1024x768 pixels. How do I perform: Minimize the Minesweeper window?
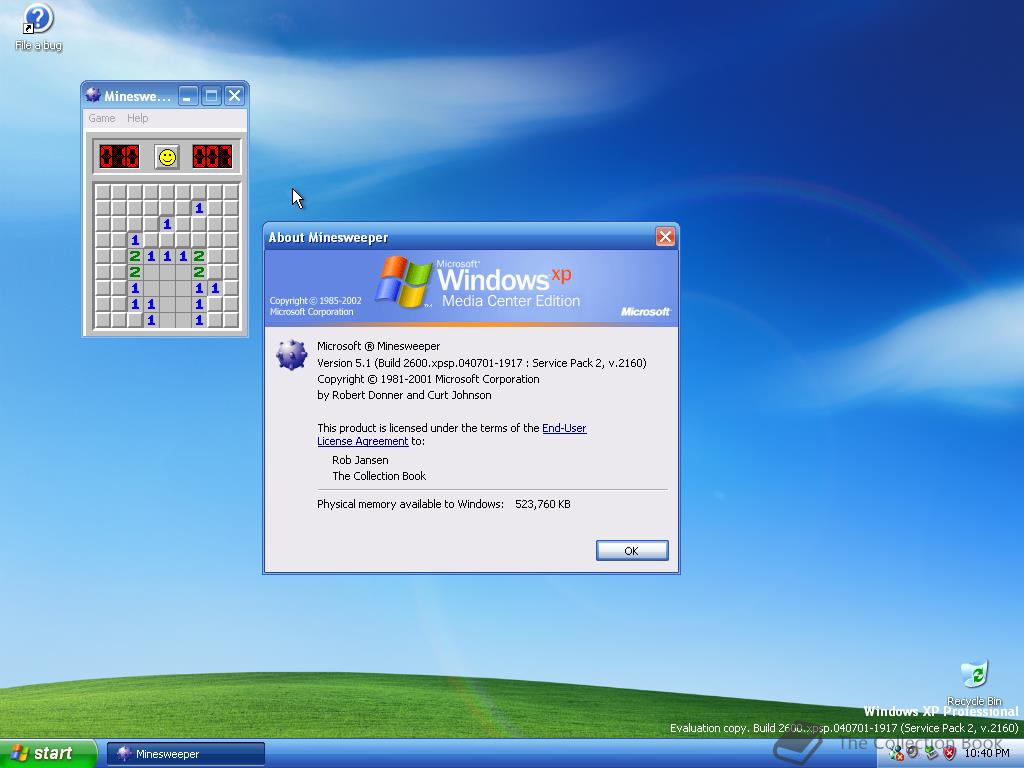(x=187, y=96)
